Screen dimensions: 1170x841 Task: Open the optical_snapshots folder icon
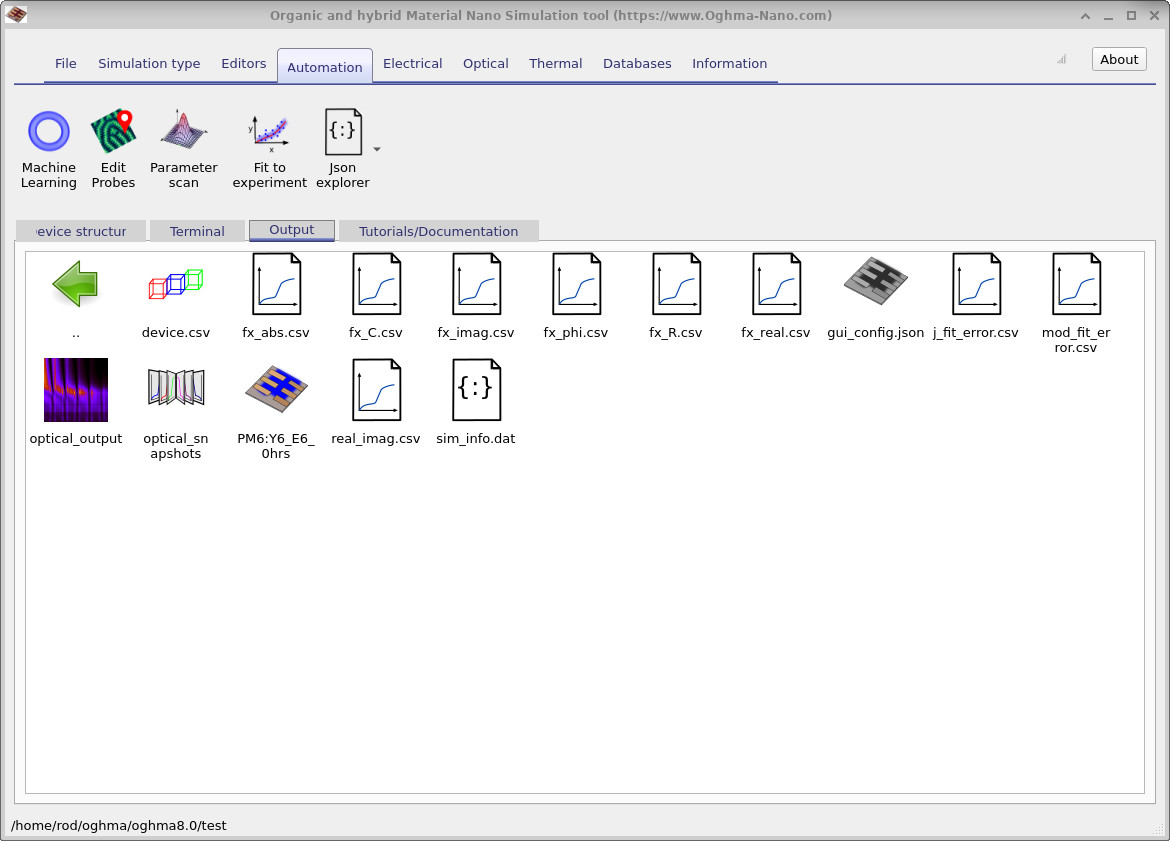click(x=175, y=389)
